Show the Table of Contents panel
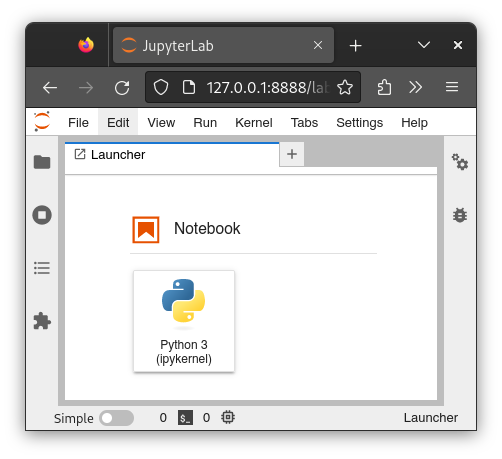 click(x=42, y=268)
